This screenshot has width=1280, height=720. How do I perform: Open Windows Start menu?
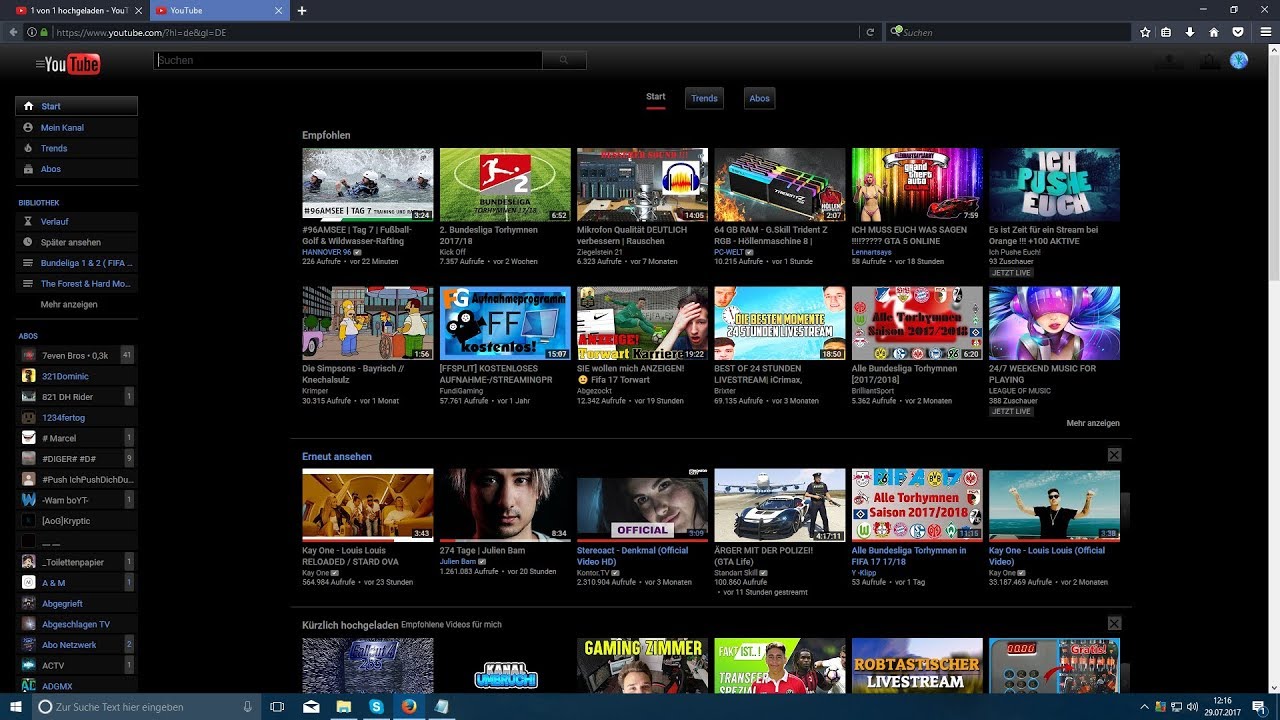(15, 706)
